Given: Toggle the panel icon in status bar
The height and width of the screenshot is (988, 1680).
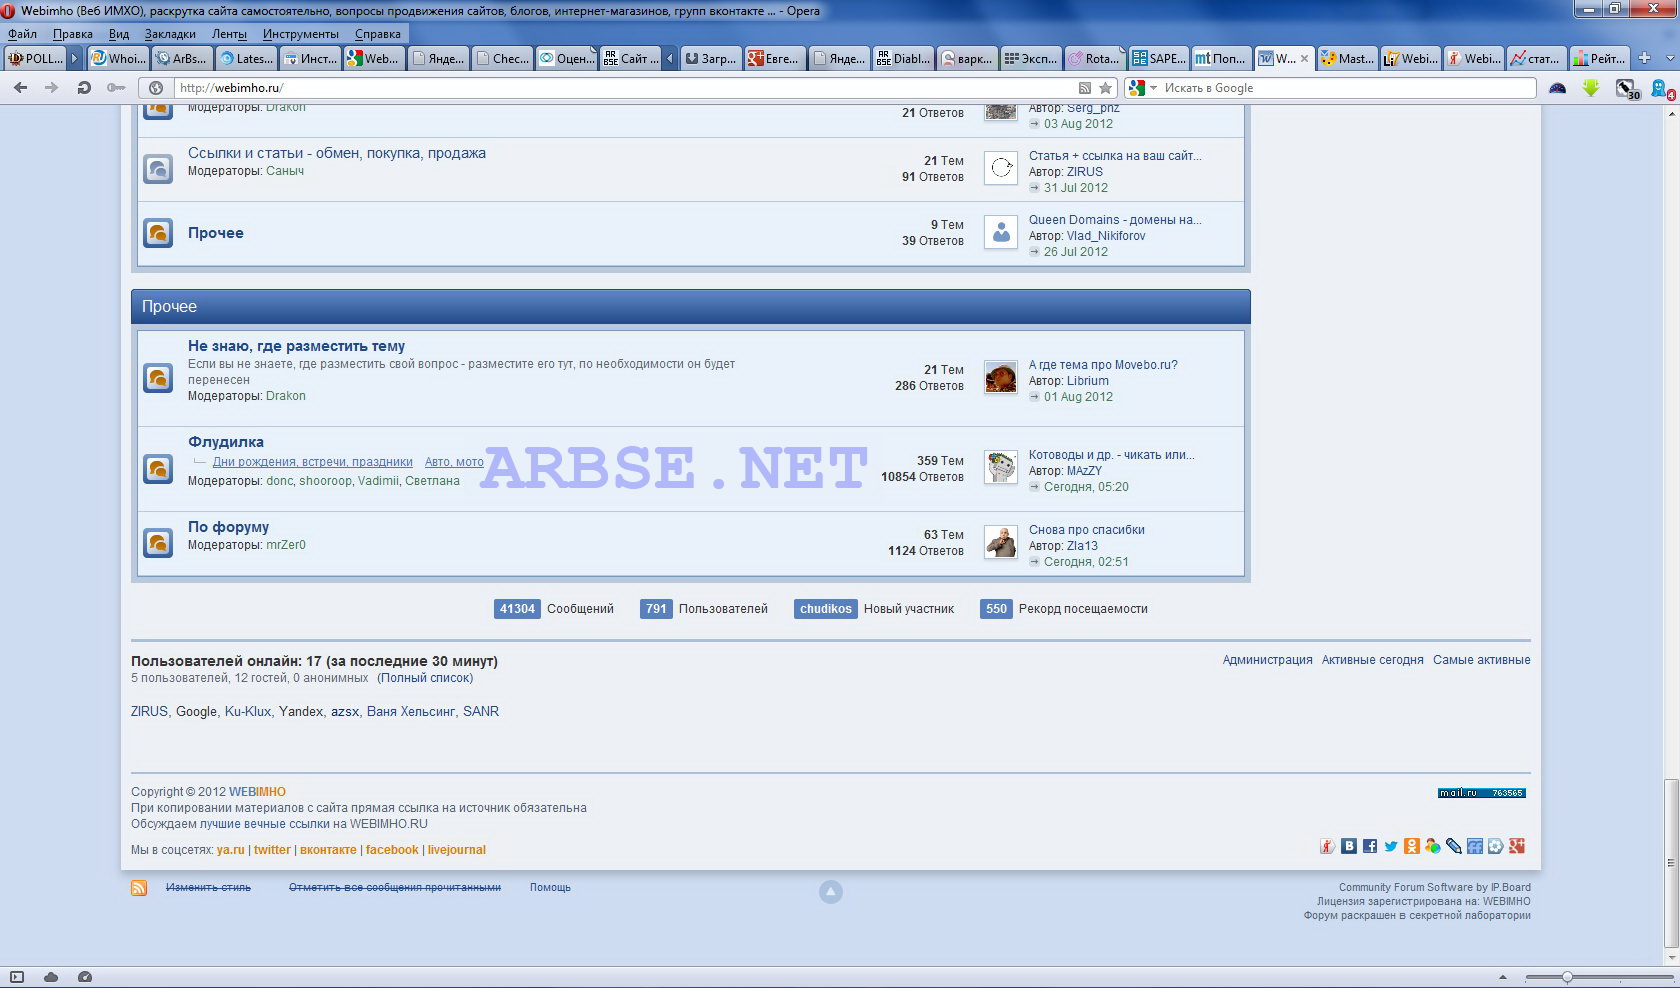Looking at the screenshot, I should pyautogui.click(x=17, y=977).
